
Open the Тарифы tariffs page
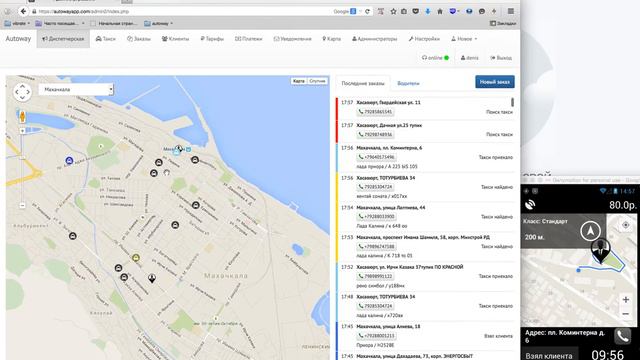point(212,39)
